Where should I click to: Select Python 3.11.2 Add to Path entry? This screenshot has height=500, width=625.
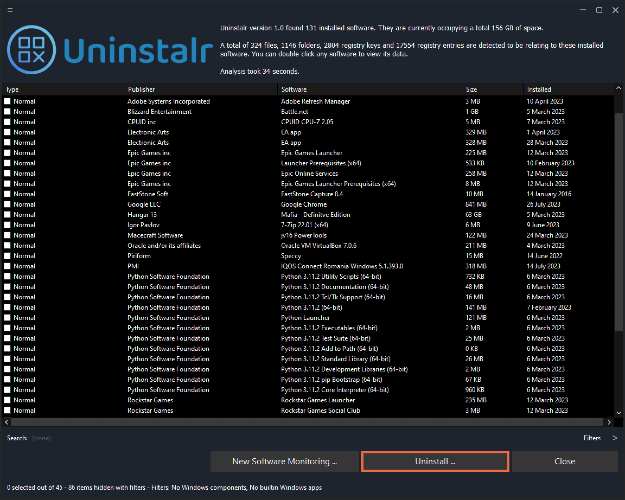tap(330, 348)
